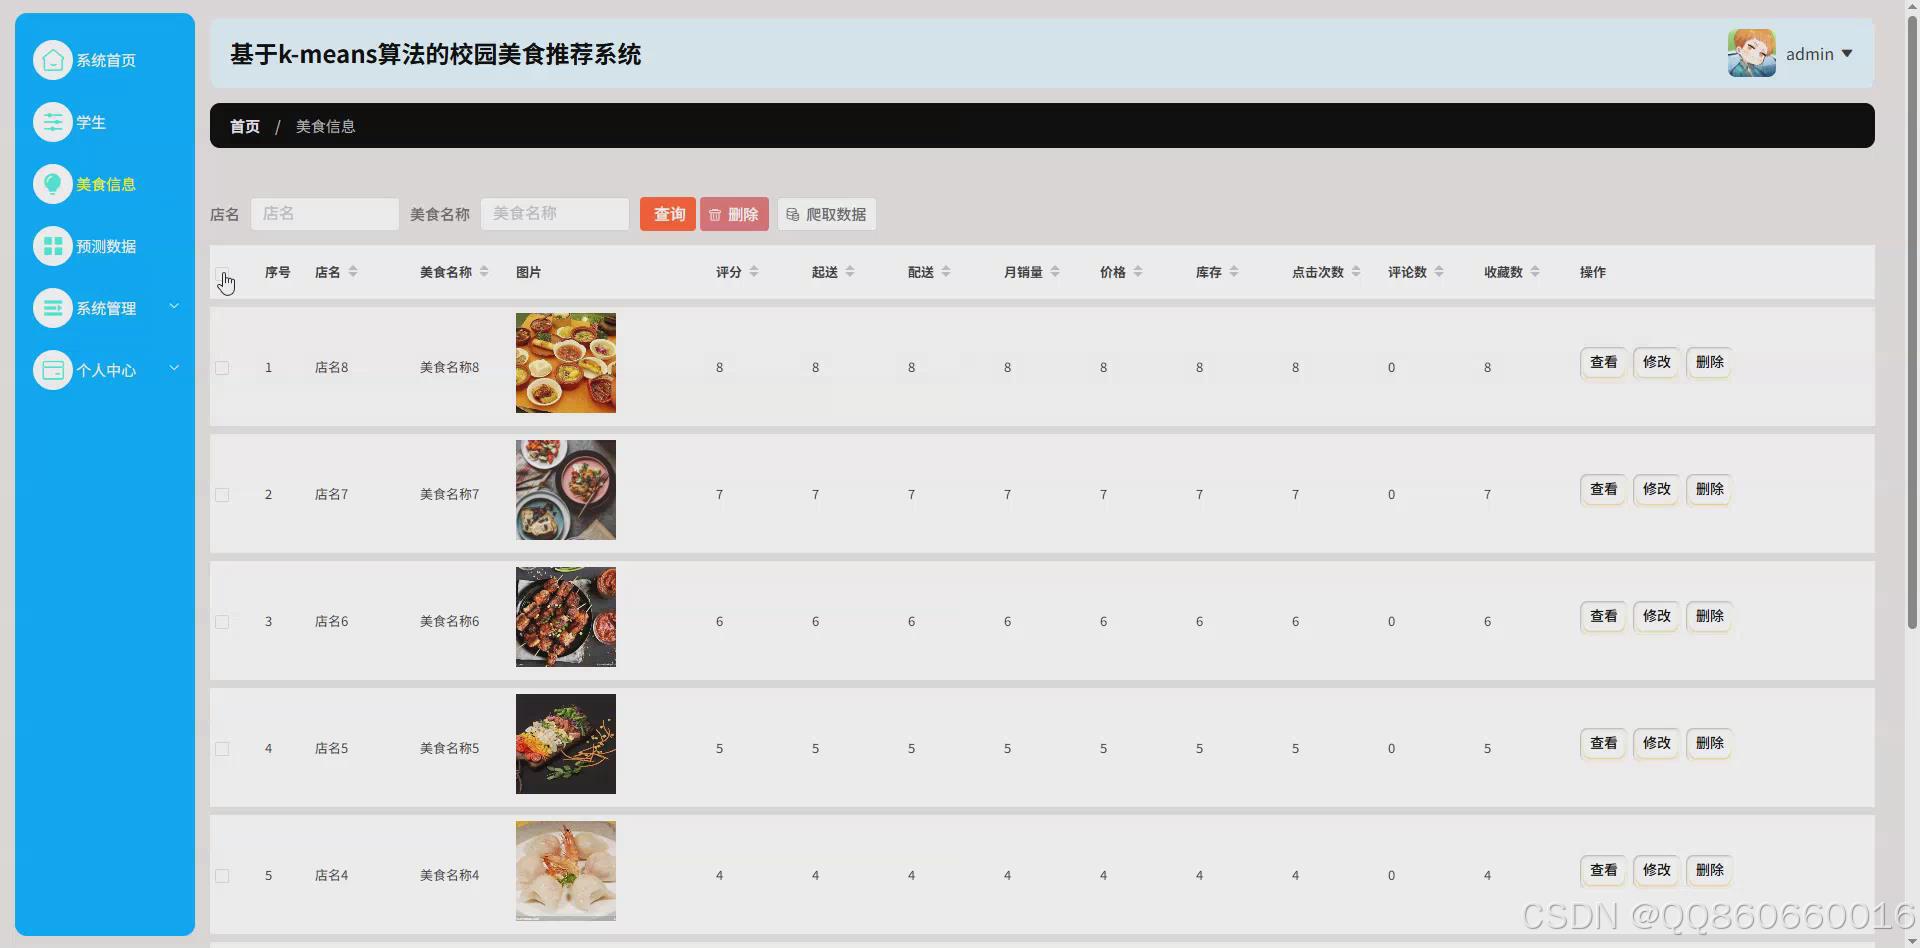The height and width of the screenshot is (948, 1920).
Task: Click the admin avatar picture
Action: 1752,53
